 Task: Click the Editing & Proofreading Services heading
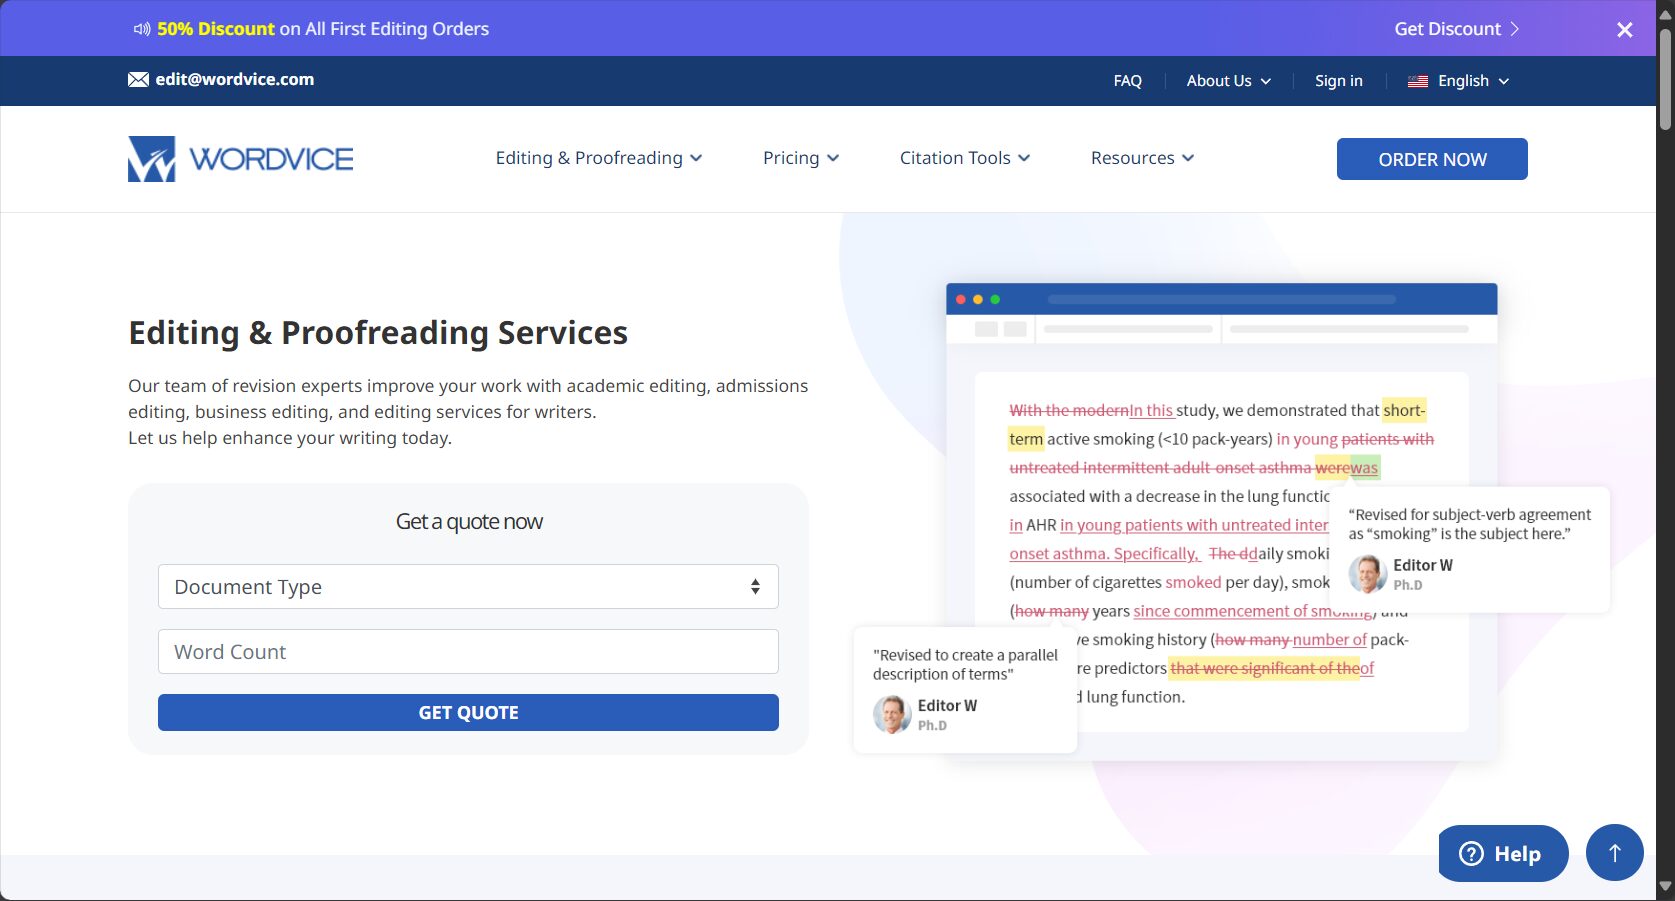(x=378, y=333)
